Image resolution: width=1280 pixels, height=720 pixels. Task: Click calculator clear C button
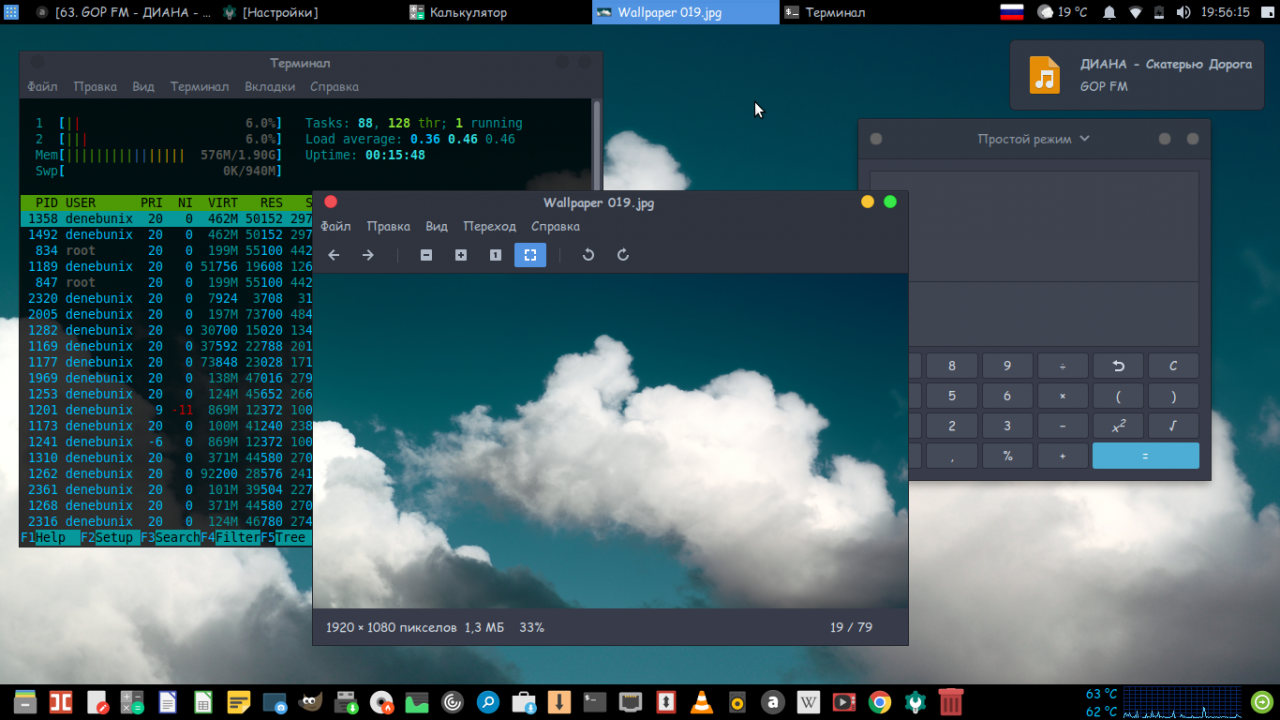click(x=1173, y=366)
